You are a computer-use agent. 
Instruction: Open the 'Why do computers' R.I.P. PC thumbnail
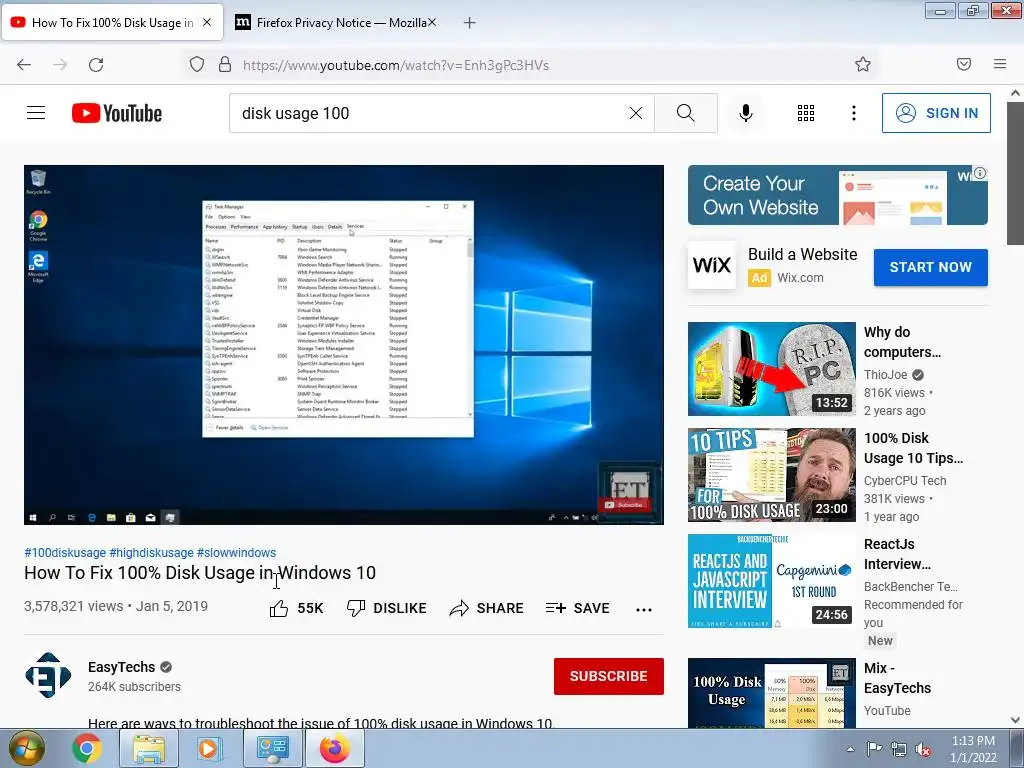pyautogui.click(x=771, y=369)
